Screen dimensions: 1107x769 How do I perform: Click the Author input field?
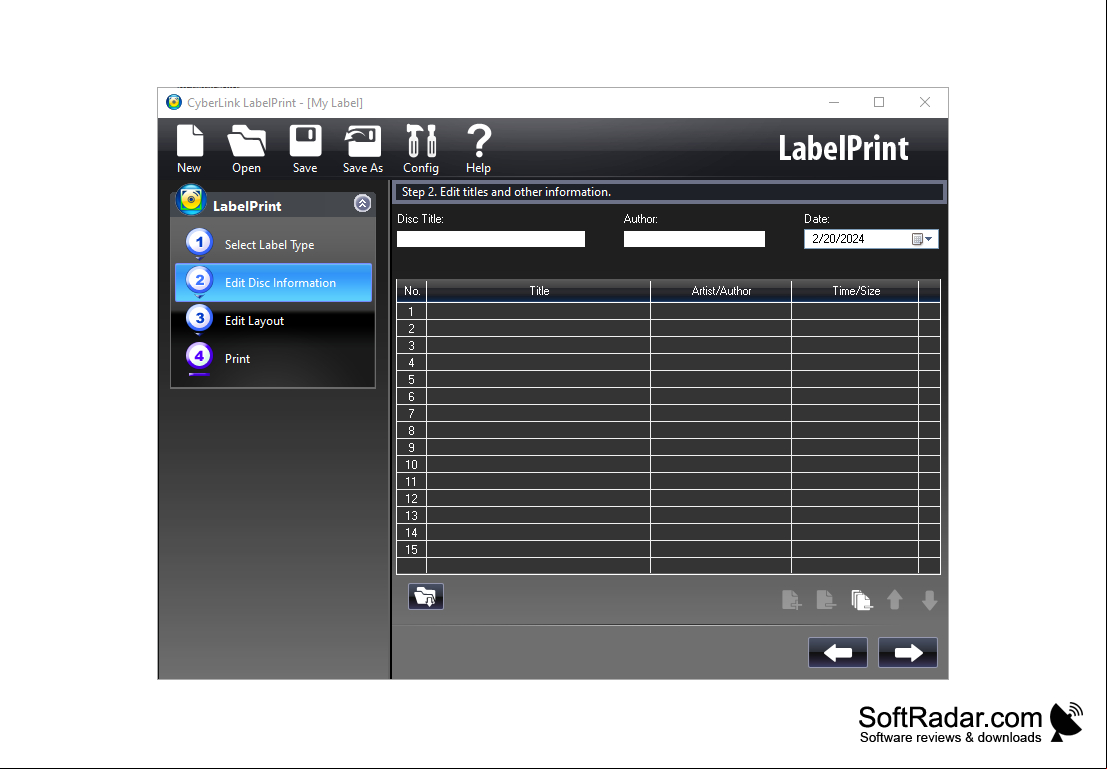point(694,239)
